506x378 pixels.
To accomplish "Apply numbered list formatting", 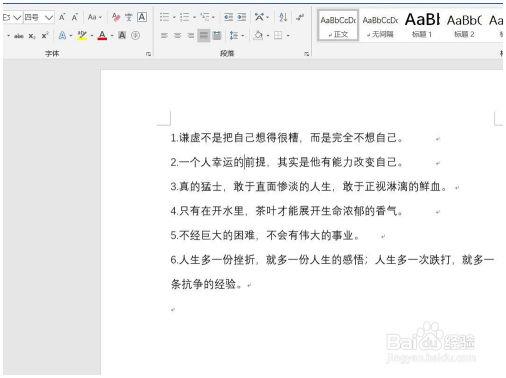I will (184, 17).
